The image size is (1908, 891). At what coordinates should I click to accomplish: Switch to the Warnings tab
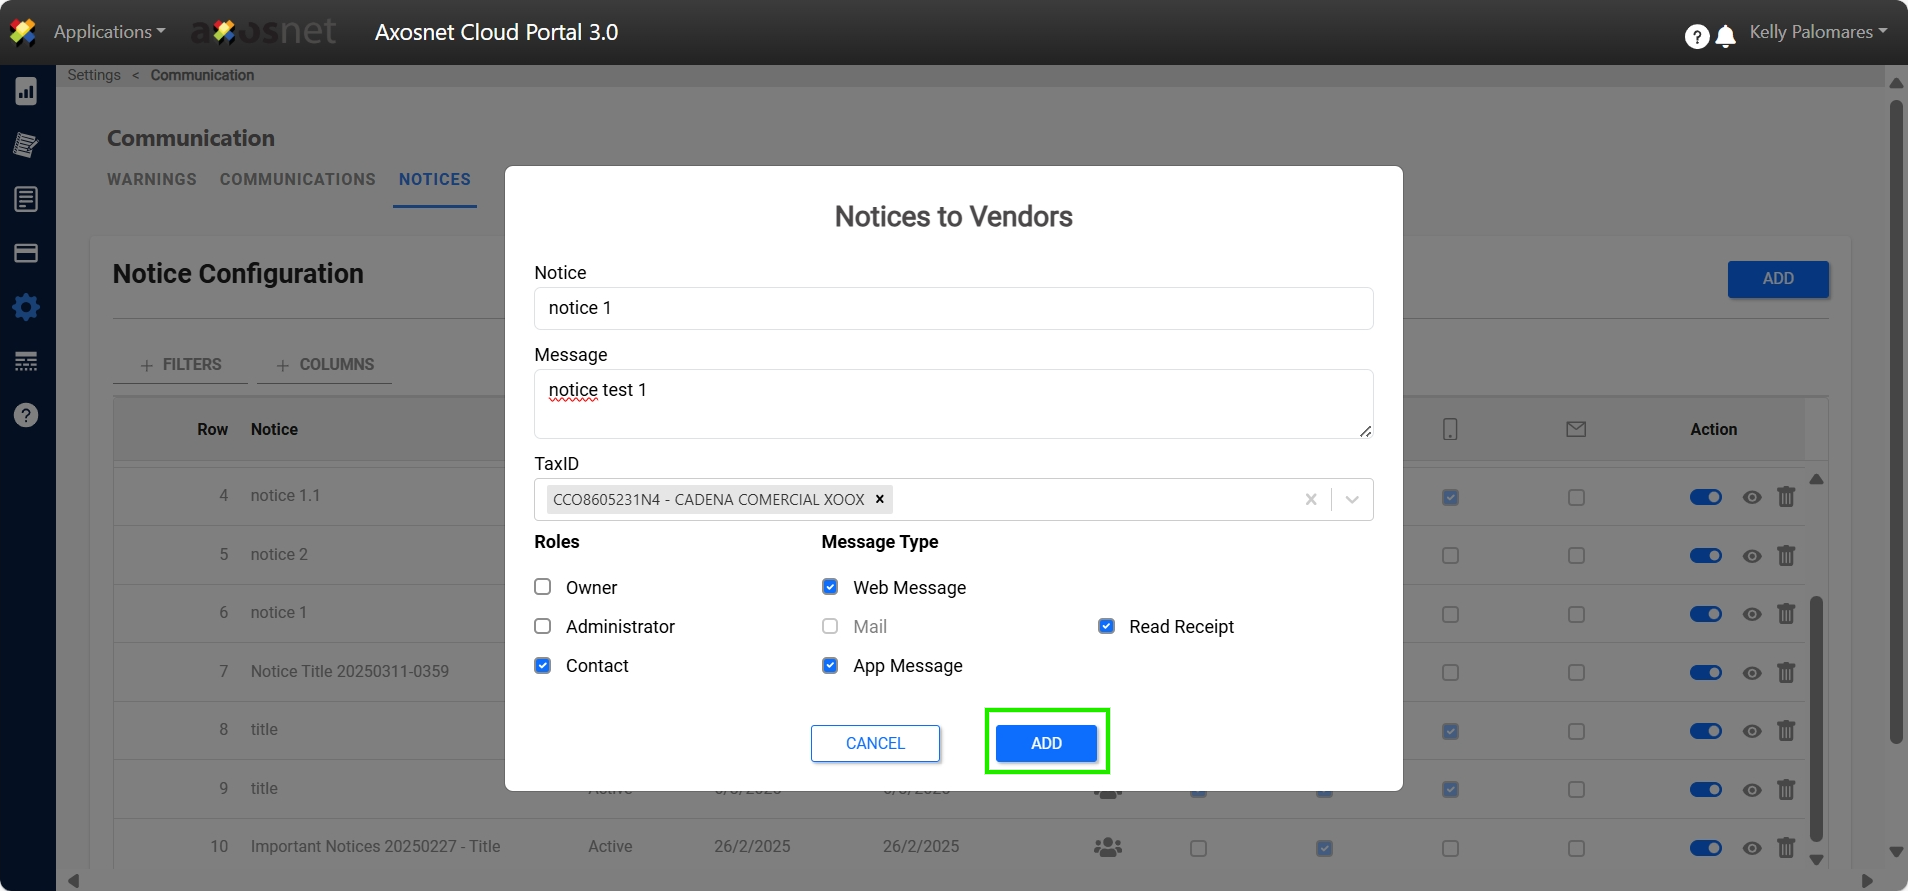pyautogui.click(x=152, y=179)
